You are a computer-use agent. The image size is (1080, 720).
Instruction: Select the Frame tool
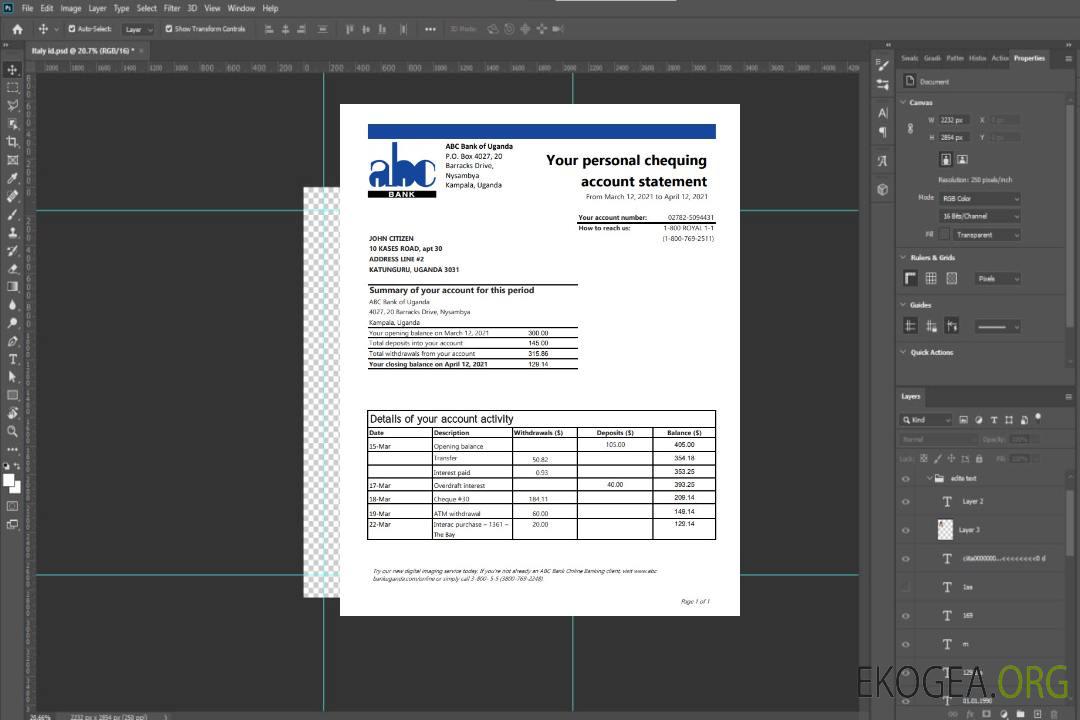tap(12, 160)
